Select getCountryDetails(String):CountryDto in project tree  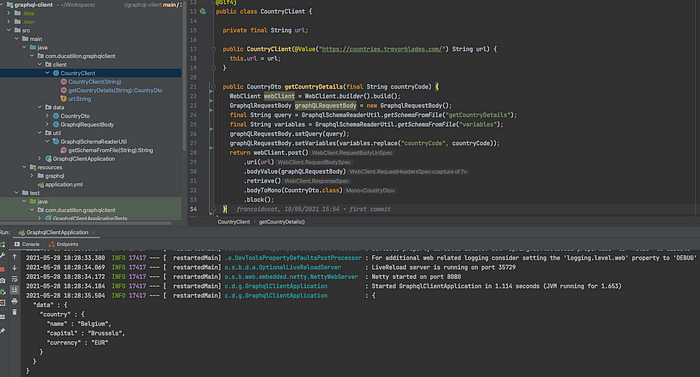(x=115, y=90)
